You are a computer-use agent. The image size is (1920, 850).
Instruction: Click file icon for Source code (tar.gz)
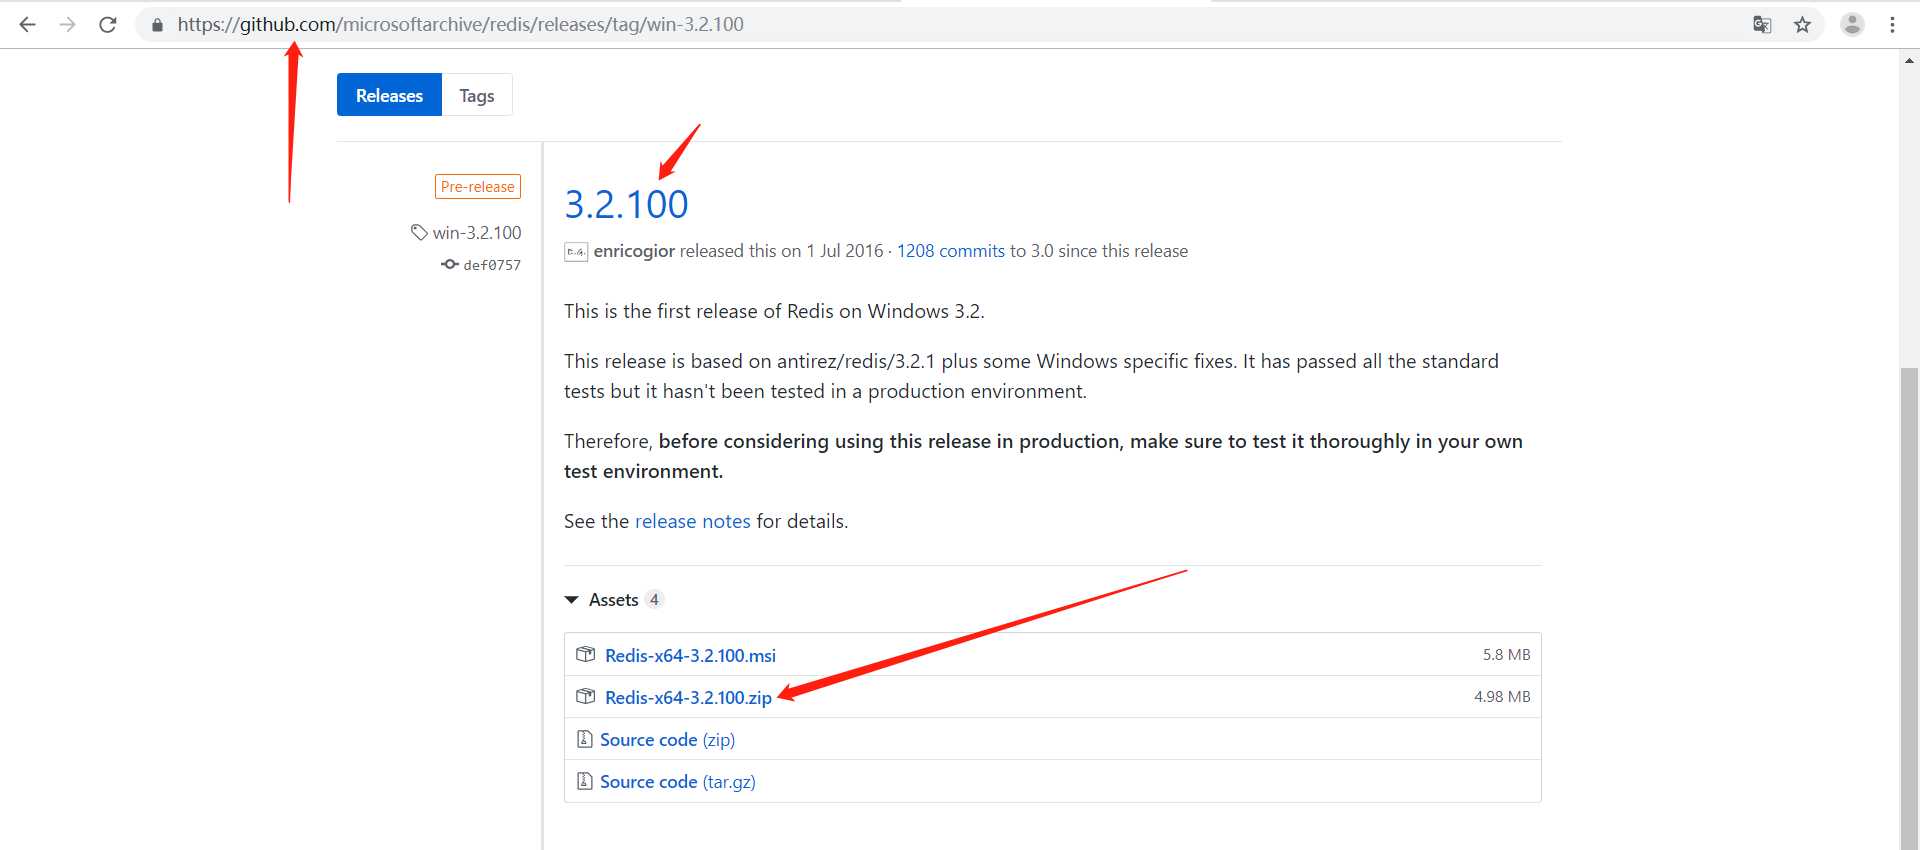(585, 781)
